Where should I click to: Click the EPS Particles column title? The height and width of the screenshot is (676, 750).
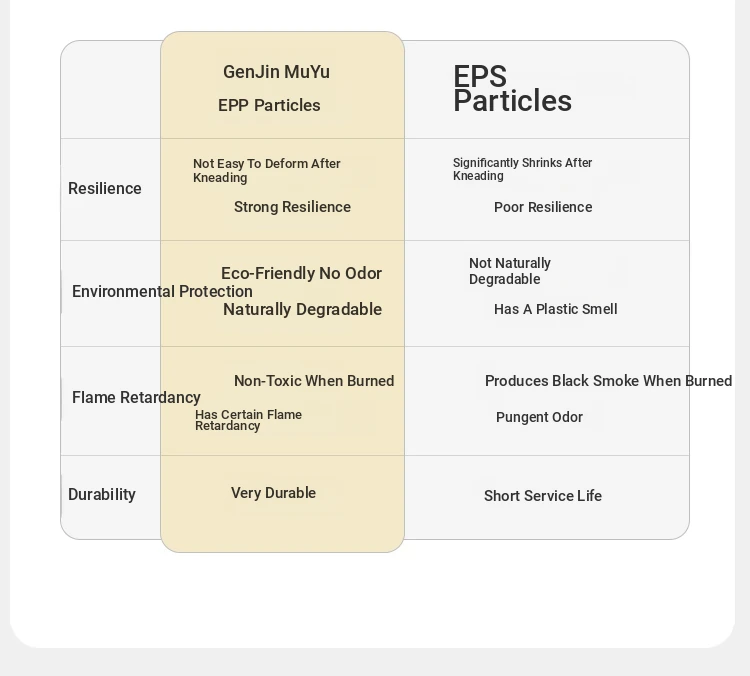pos(512,89)
